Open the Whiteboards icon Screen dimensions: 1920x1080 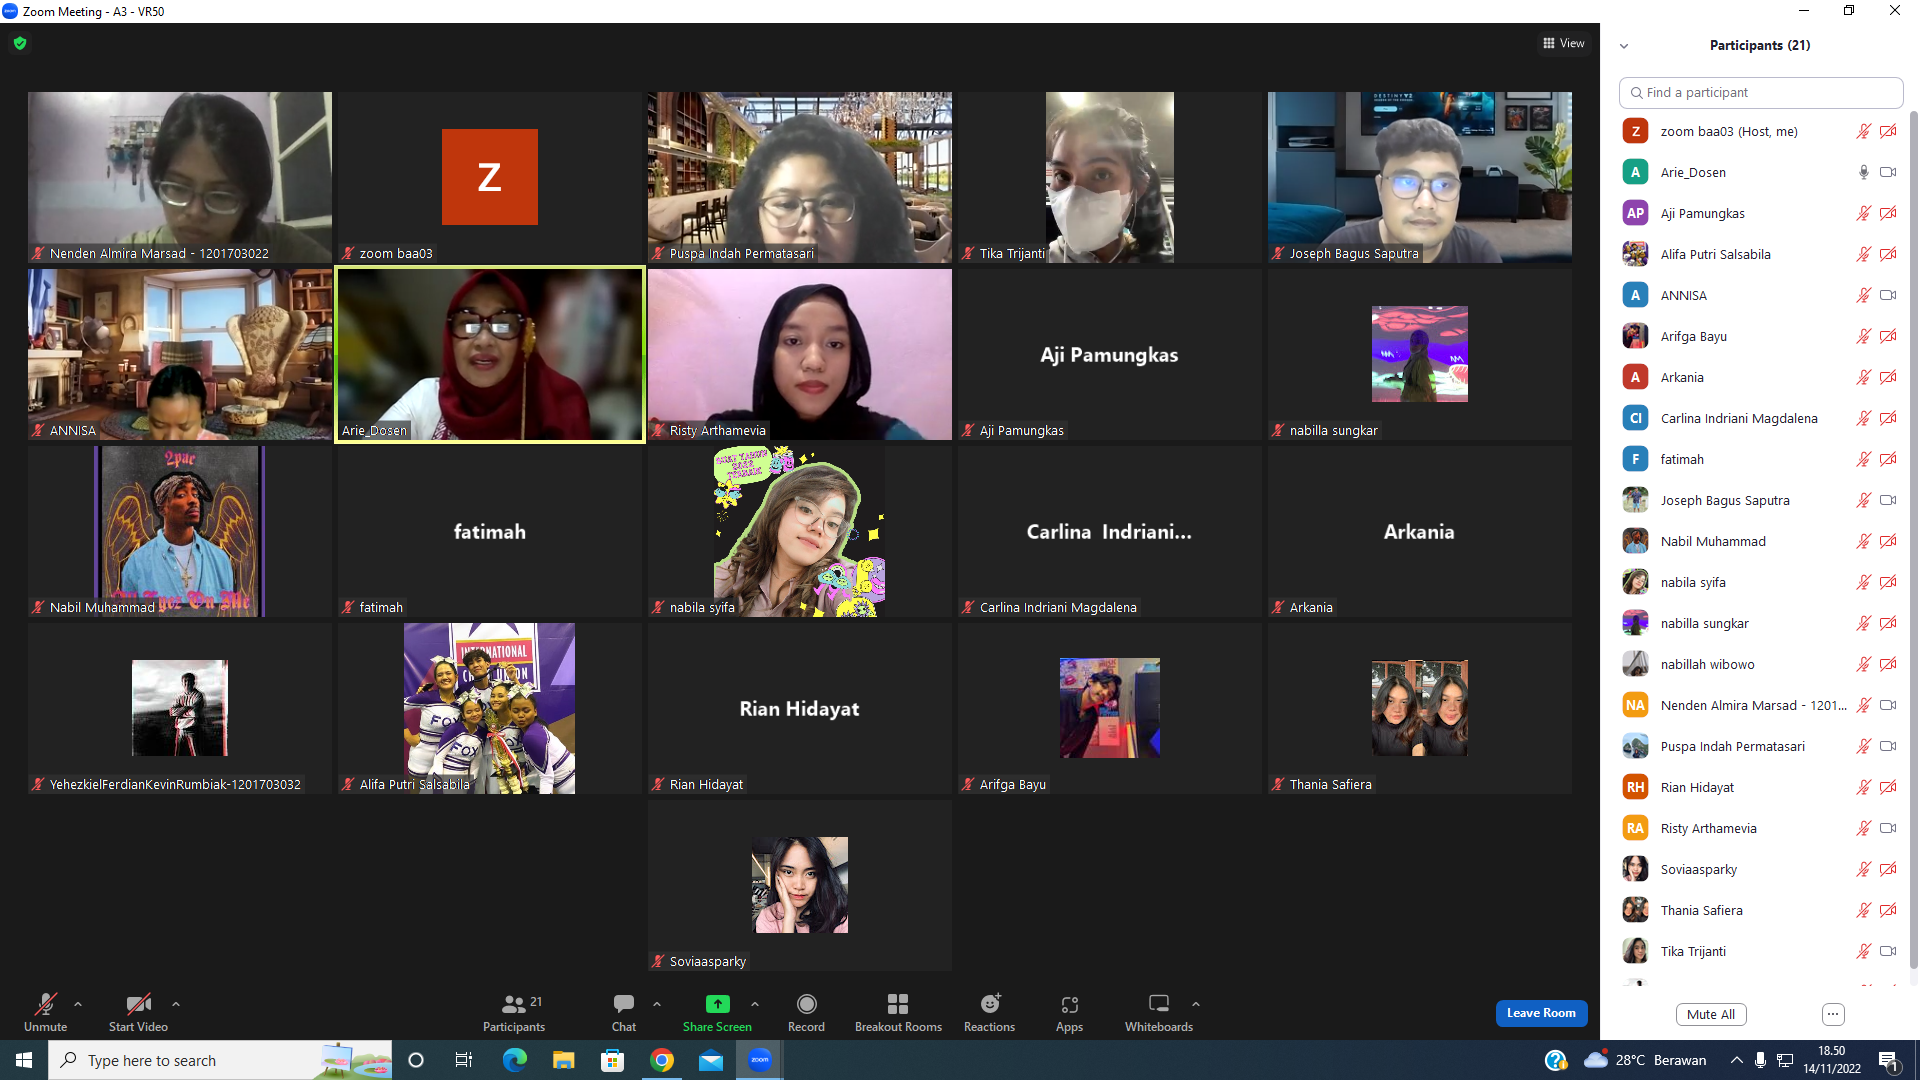pos(1159,1004)
